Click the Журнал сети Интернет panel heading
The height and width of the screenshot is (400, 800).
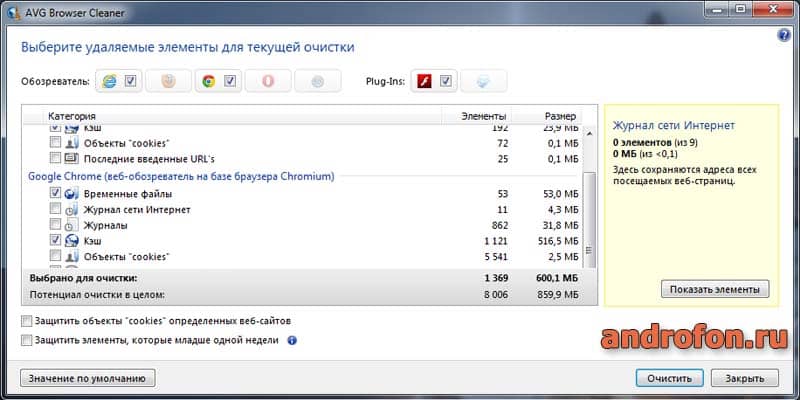point(673,126)
